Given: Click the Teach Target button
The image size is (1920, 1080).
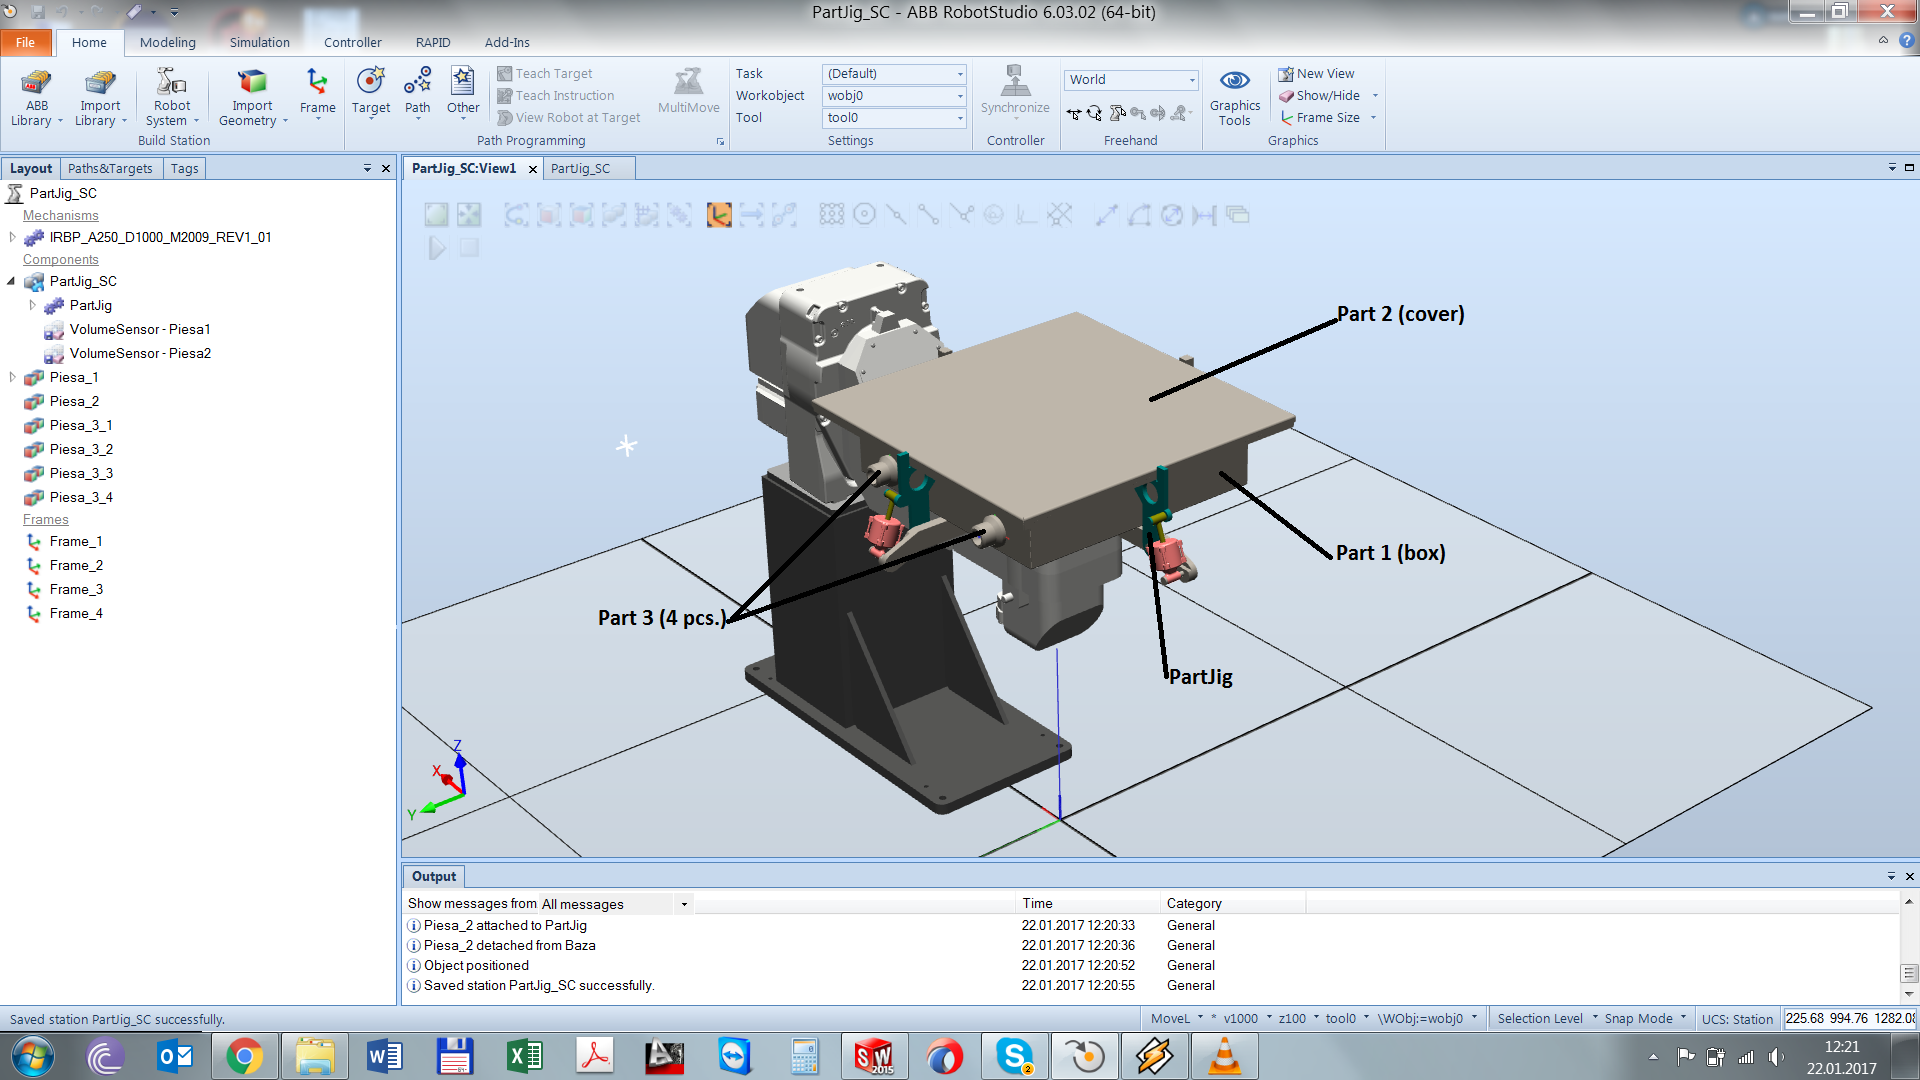Looking at the screenshot, I should (547, 73).
